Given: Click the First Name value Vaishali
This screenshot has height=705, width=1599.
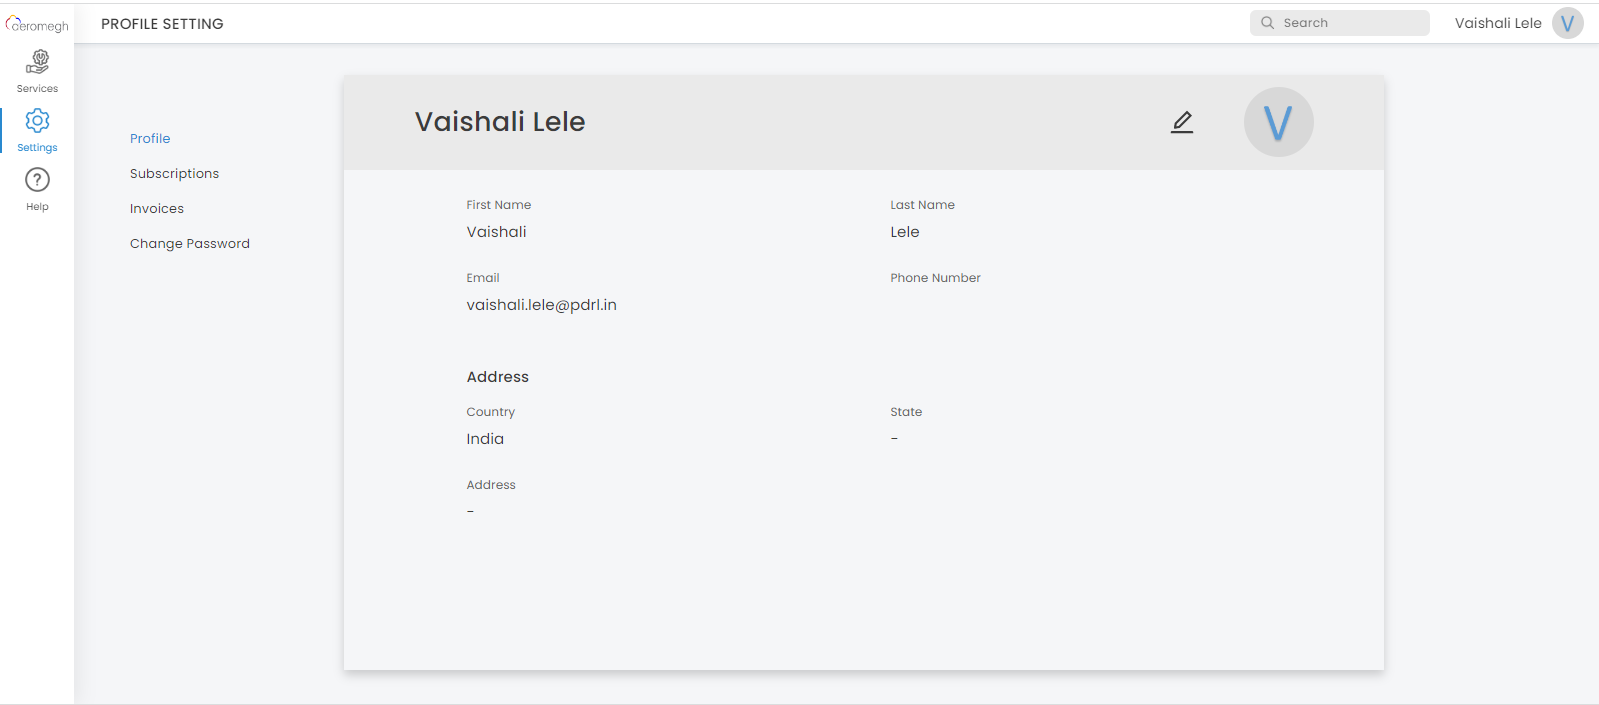Looking at the screenshot, I should point(496,232).
